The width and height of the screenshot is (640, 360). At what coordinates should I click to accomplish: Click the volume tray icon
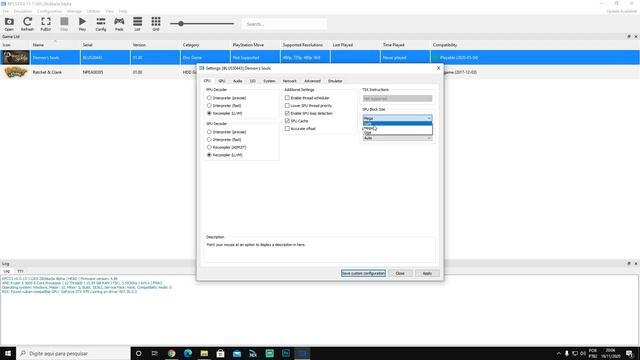pos(583,353)
